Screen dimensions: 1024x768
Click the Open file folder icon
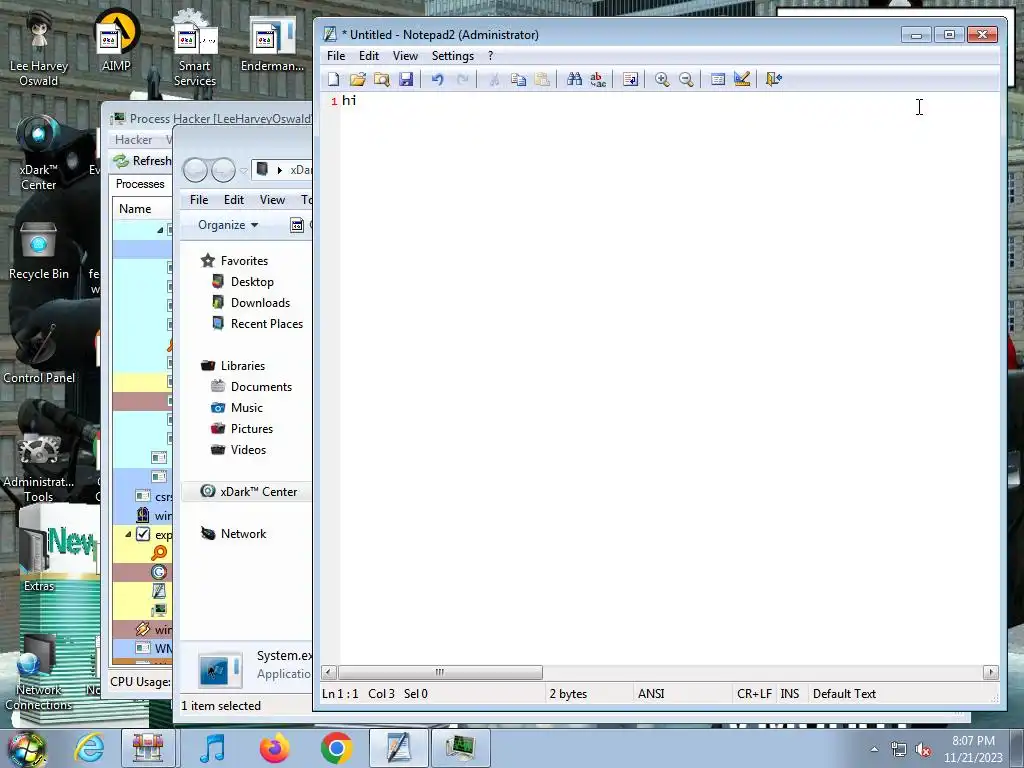[357, 80]
